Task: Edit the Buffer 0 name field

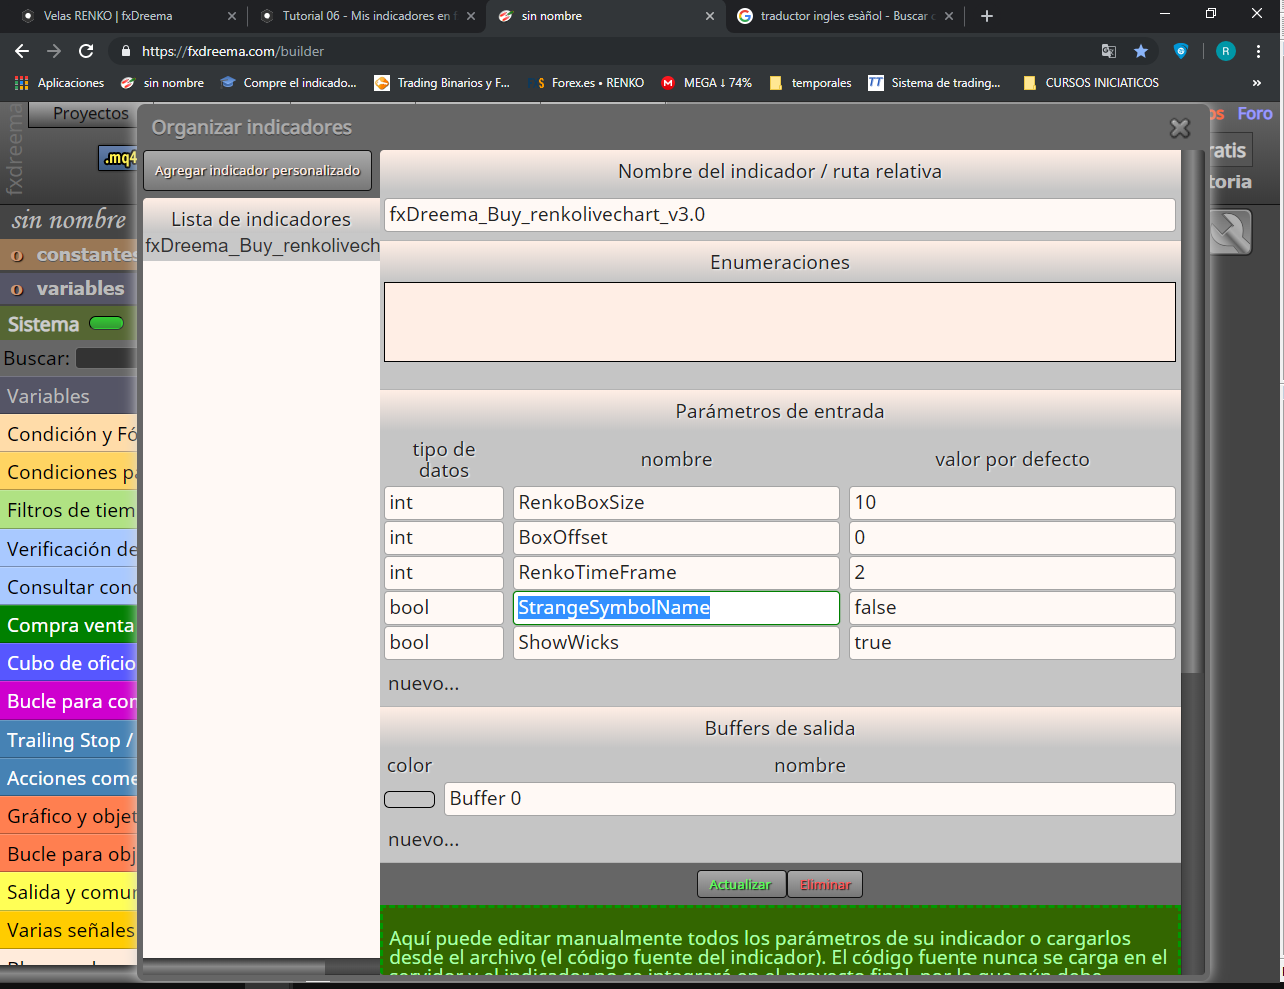Action: click(x=810, y=799)
